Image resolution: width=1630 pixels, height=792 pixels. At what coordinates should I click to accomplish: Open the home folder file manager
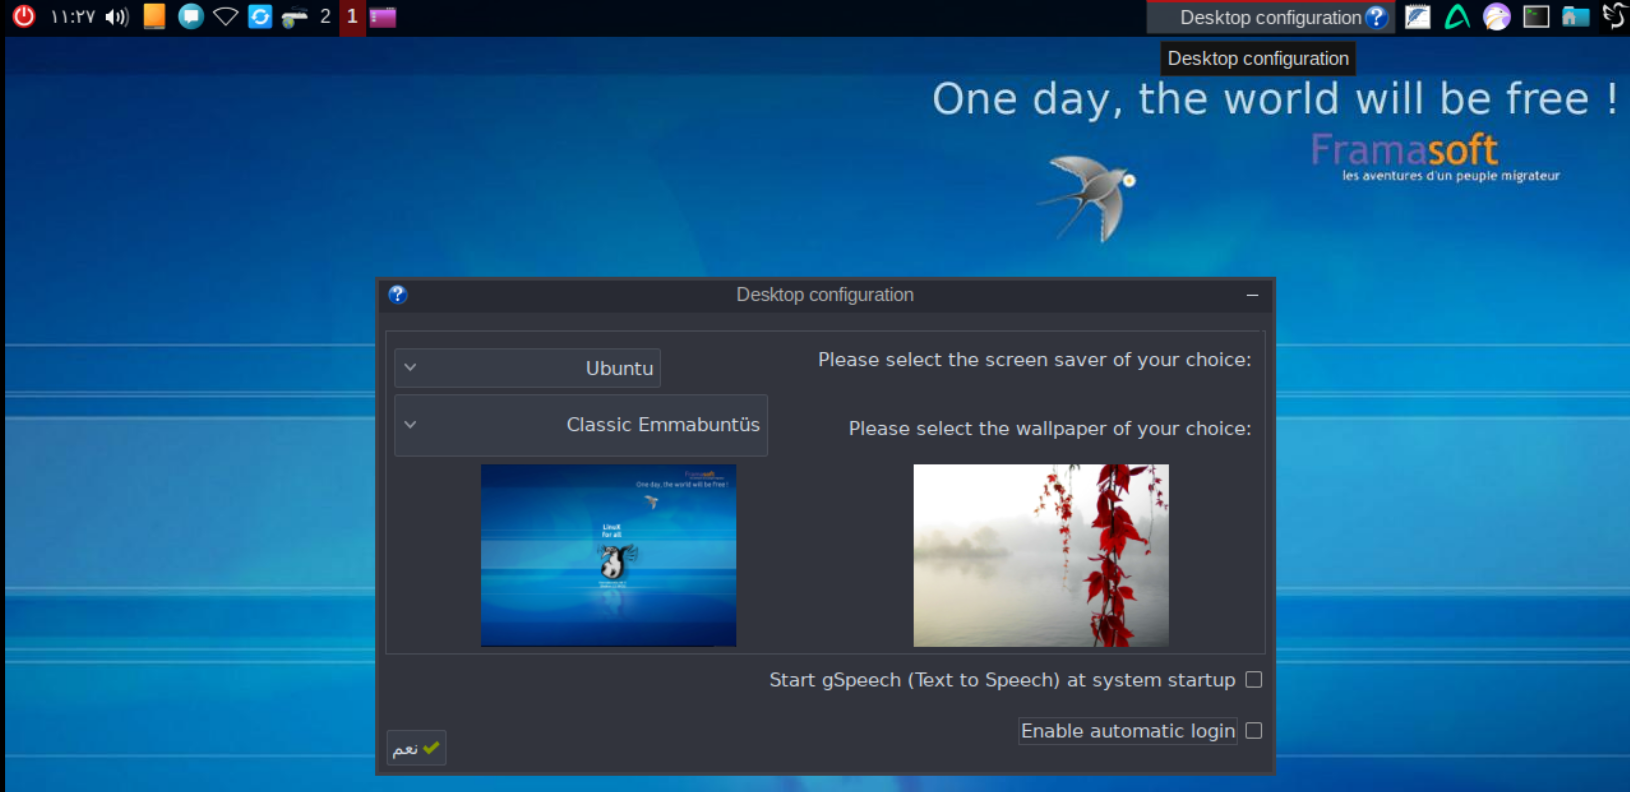(x=1576, y=17)
